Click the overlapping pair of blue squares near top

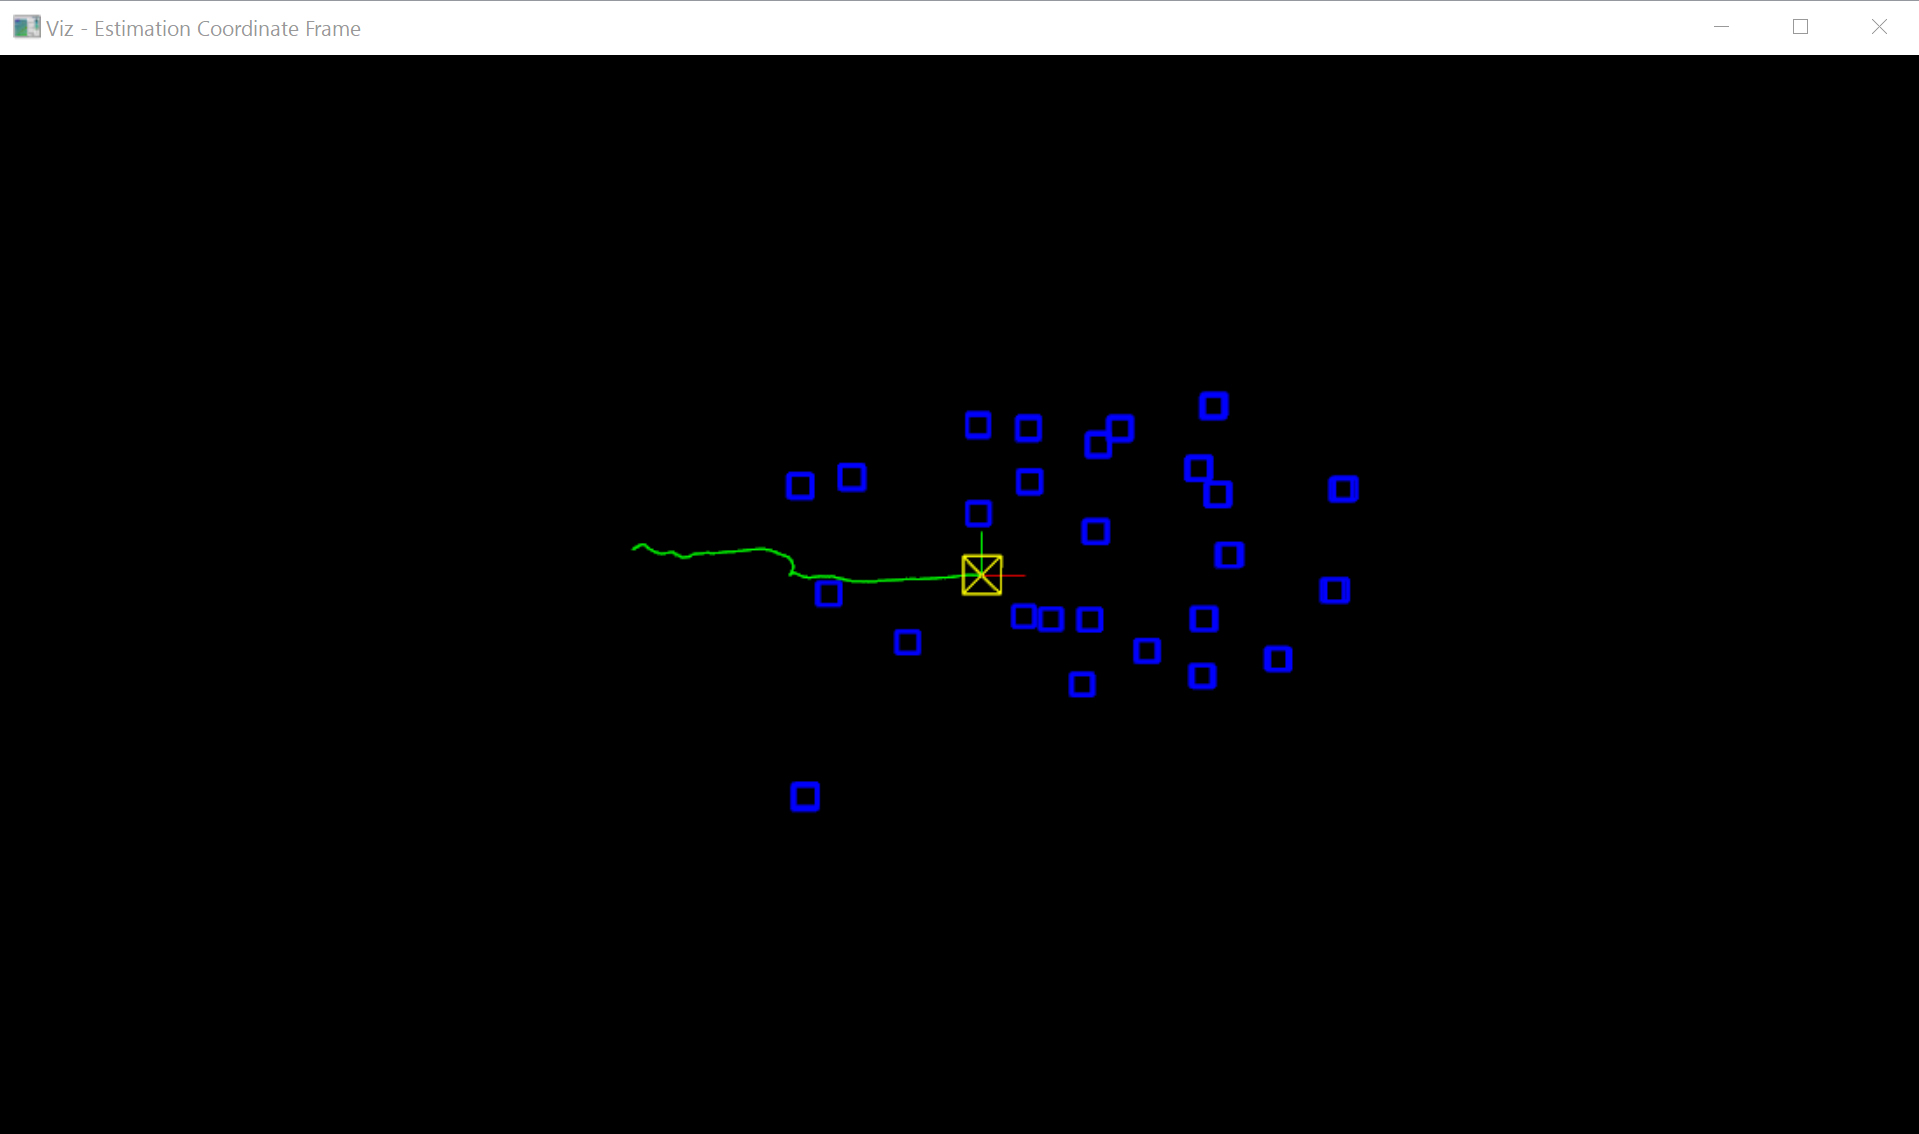tap(1110, 437)
